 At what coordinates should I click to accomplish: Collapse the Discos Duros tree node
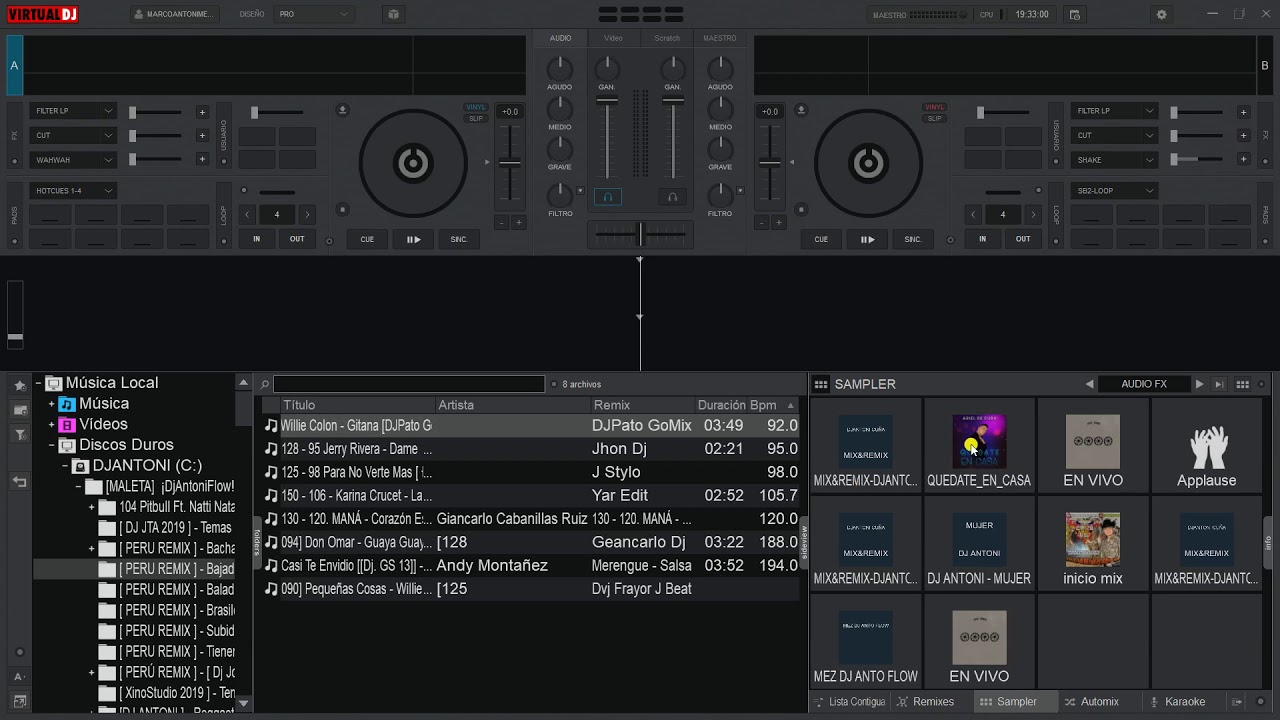pos(51,445)
